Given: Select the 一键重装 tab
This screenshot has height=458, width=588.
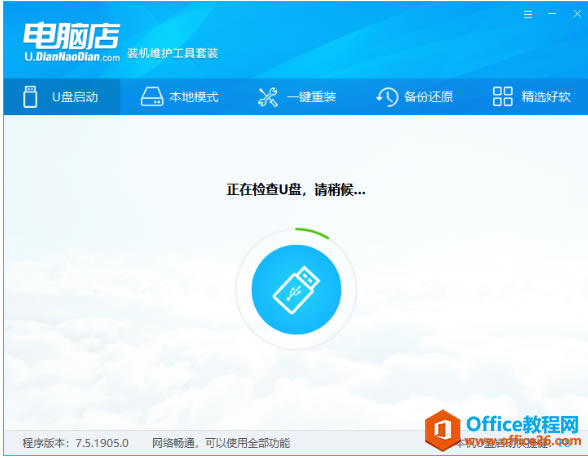Looking at the screenshot, I should (x=297, y=97).
